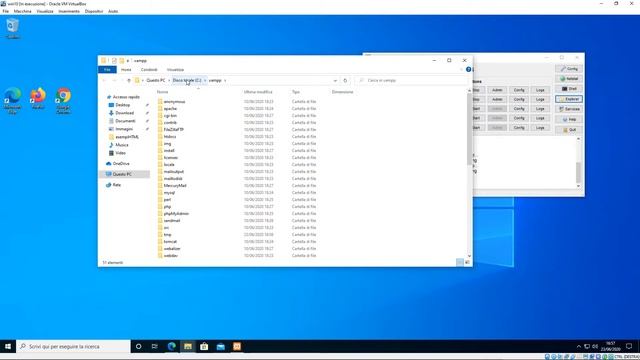Click the Cerca in xampp search field
This screenshot has height=360, width=640.
411,80
